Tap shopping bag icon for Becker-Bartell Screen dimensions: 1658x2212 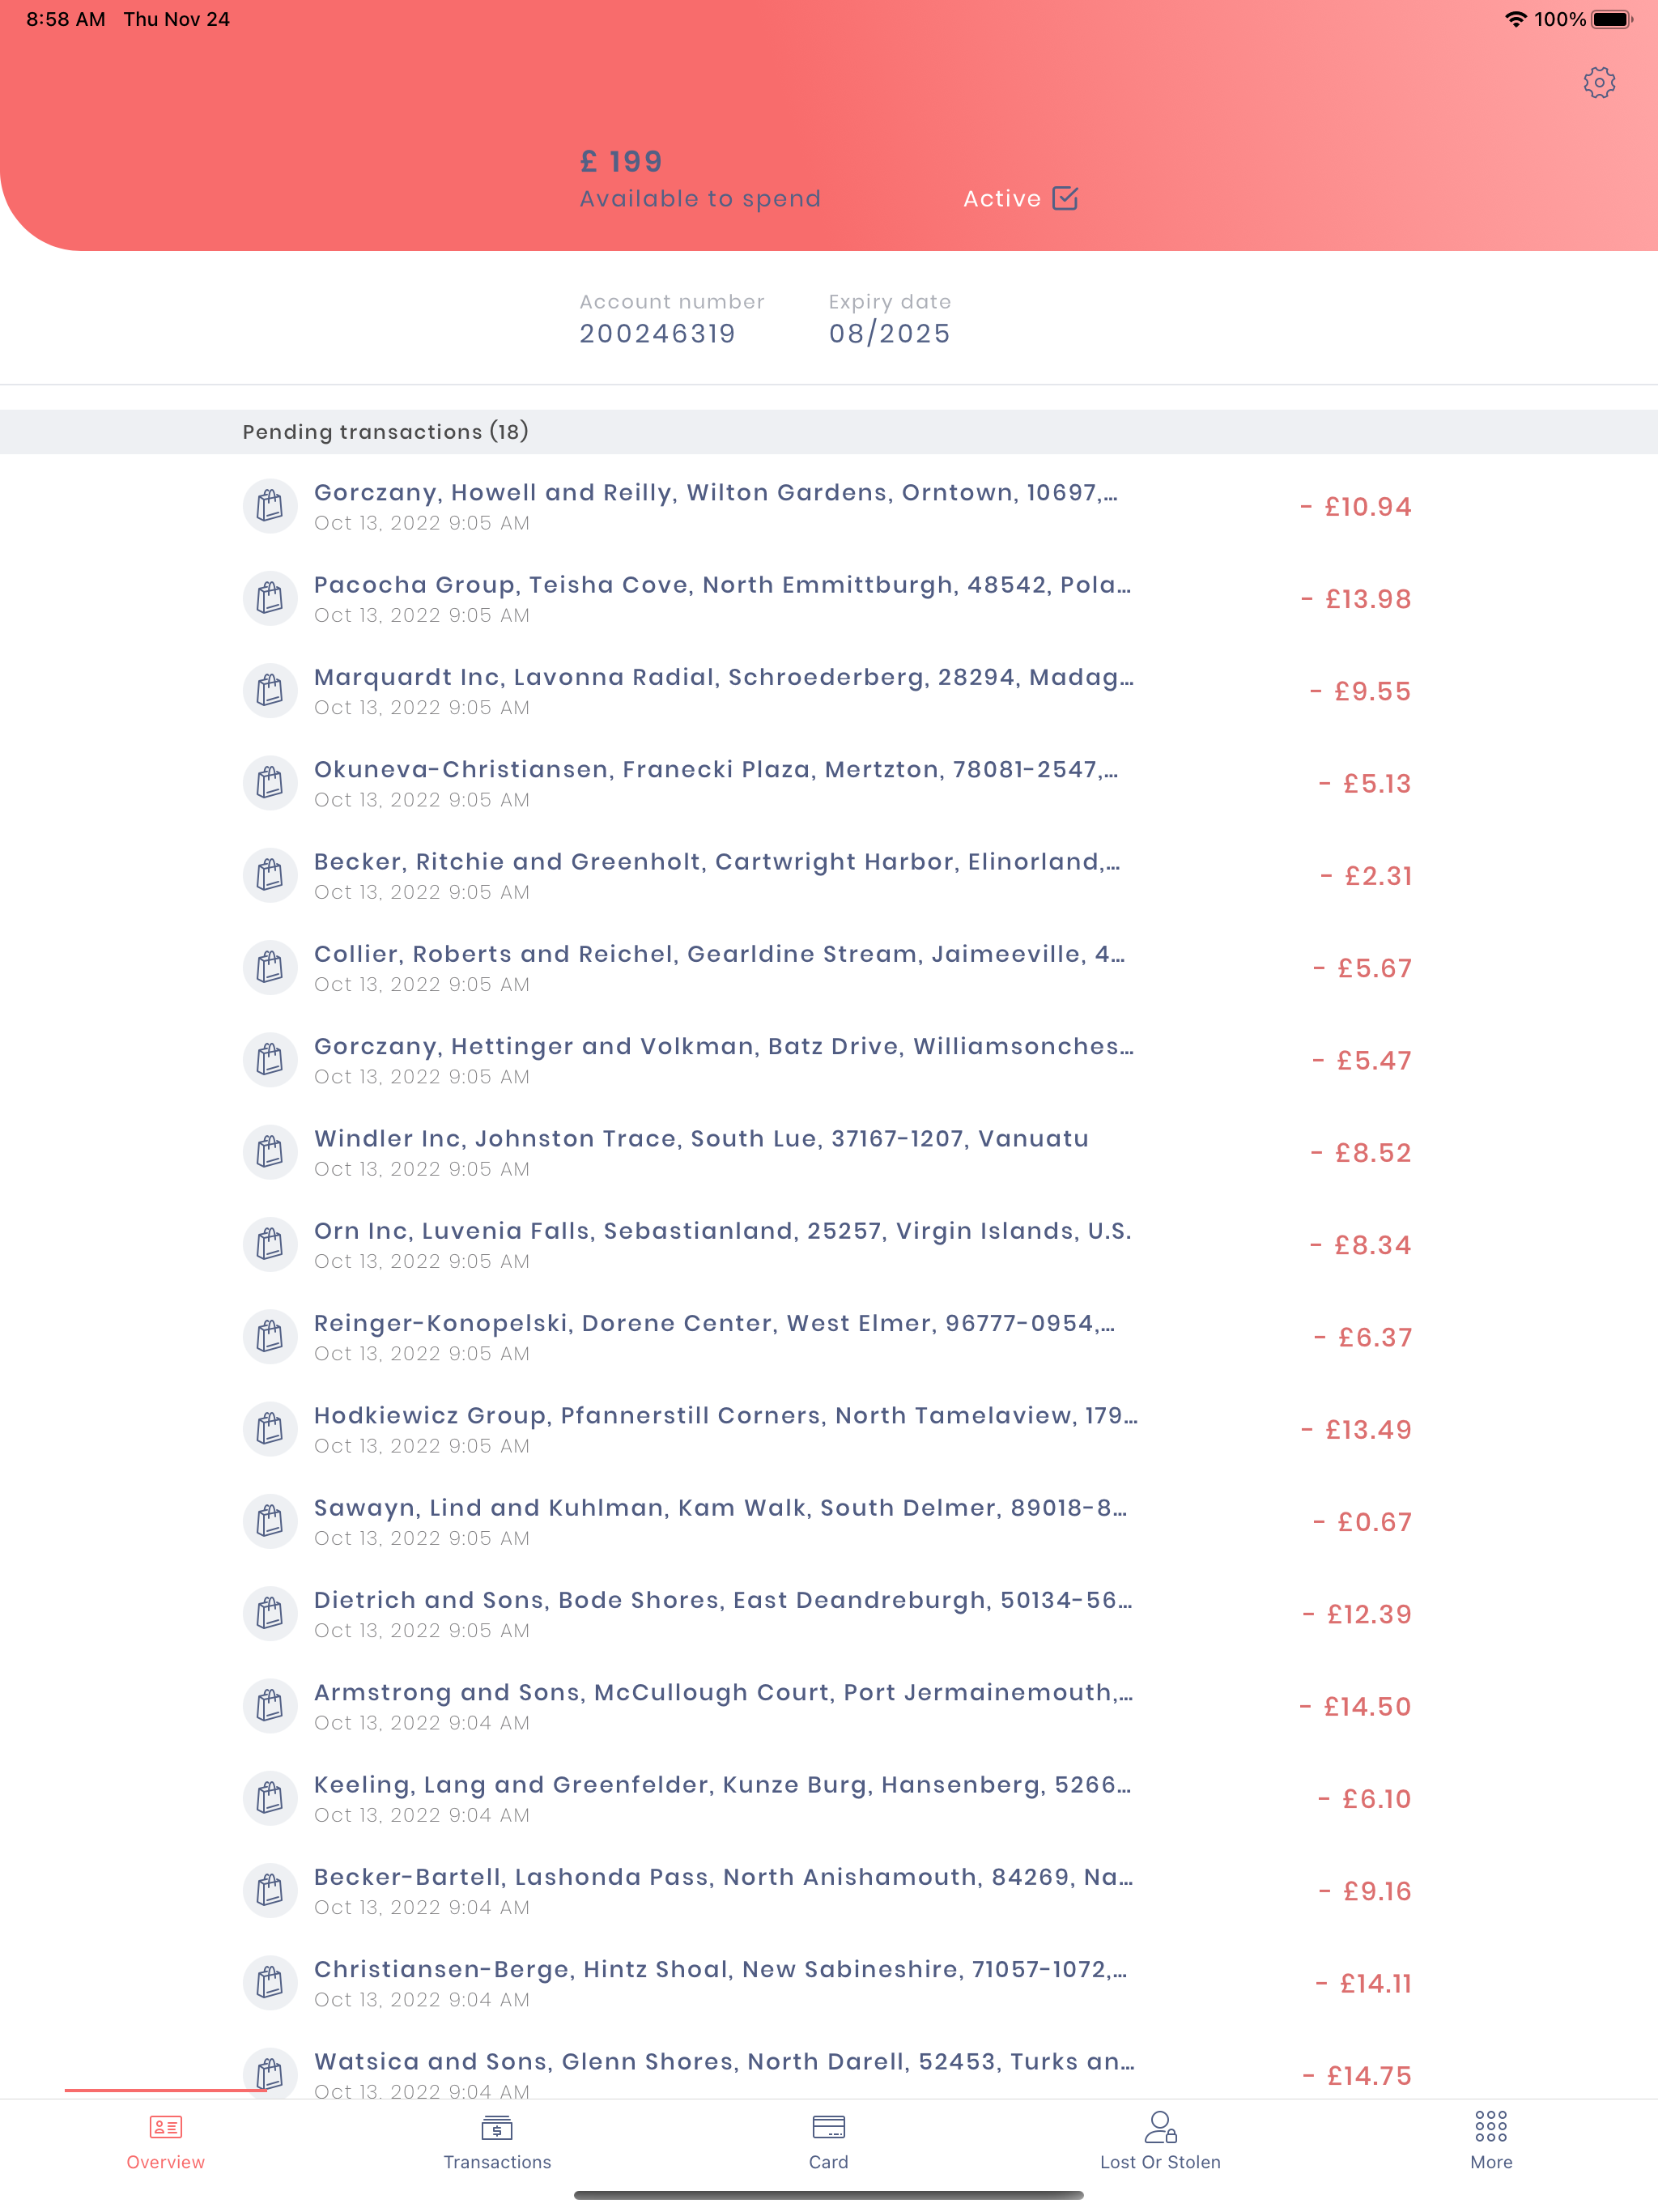(x=270, y=1891)
